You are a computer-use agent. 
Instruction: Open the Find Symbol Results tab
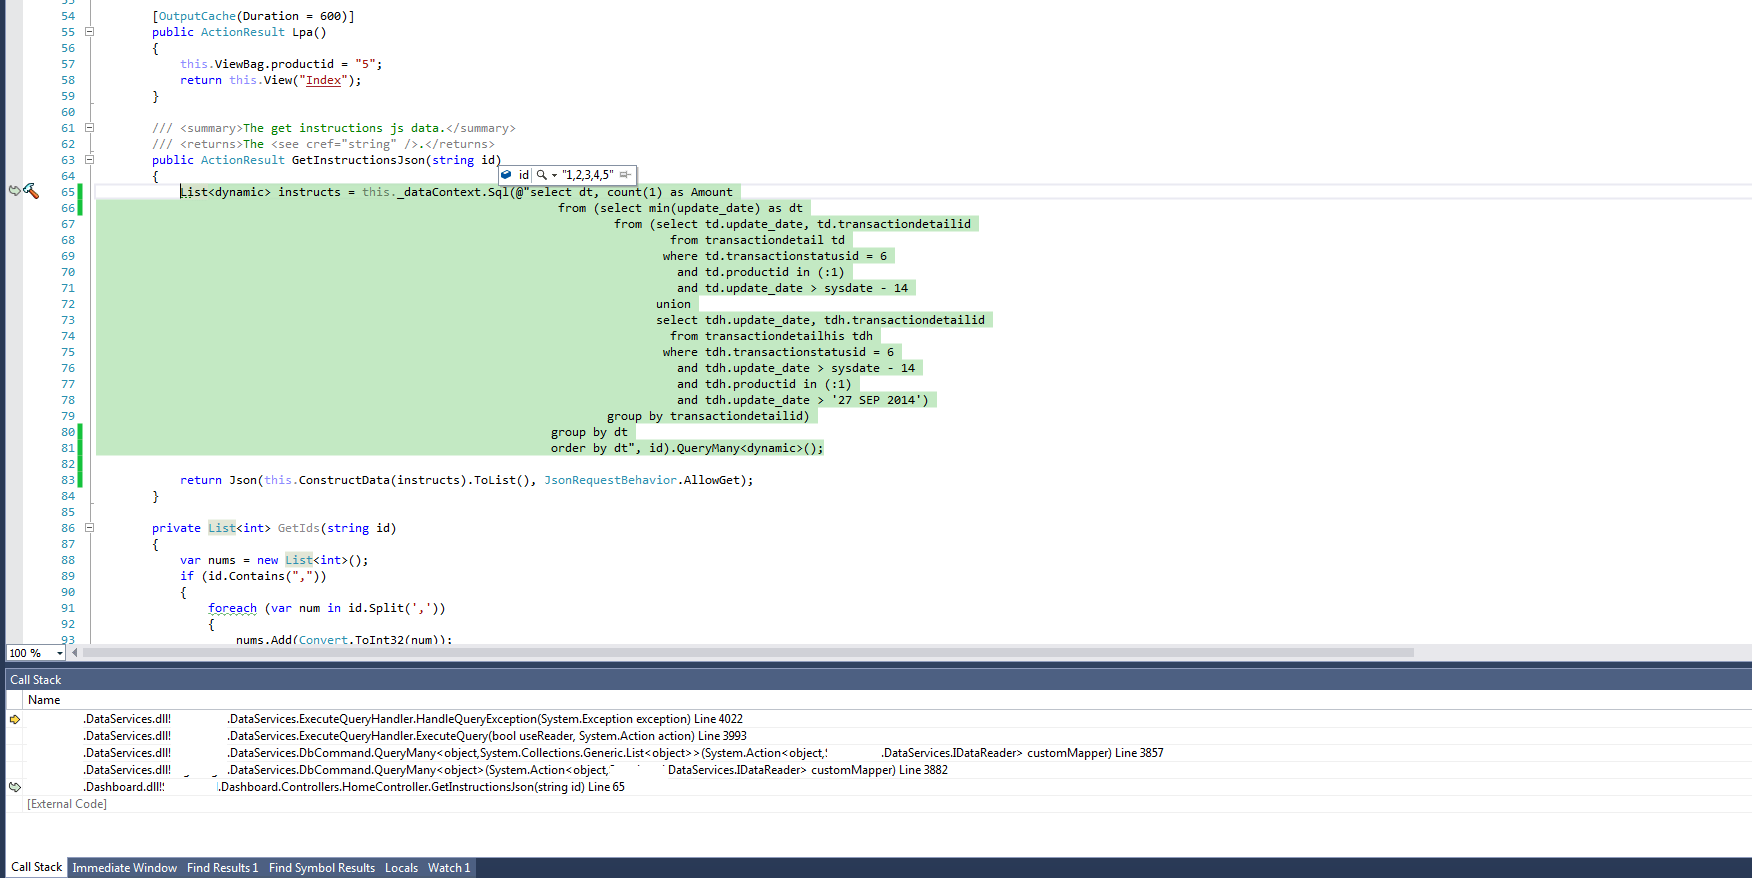(x=322, y=868)
